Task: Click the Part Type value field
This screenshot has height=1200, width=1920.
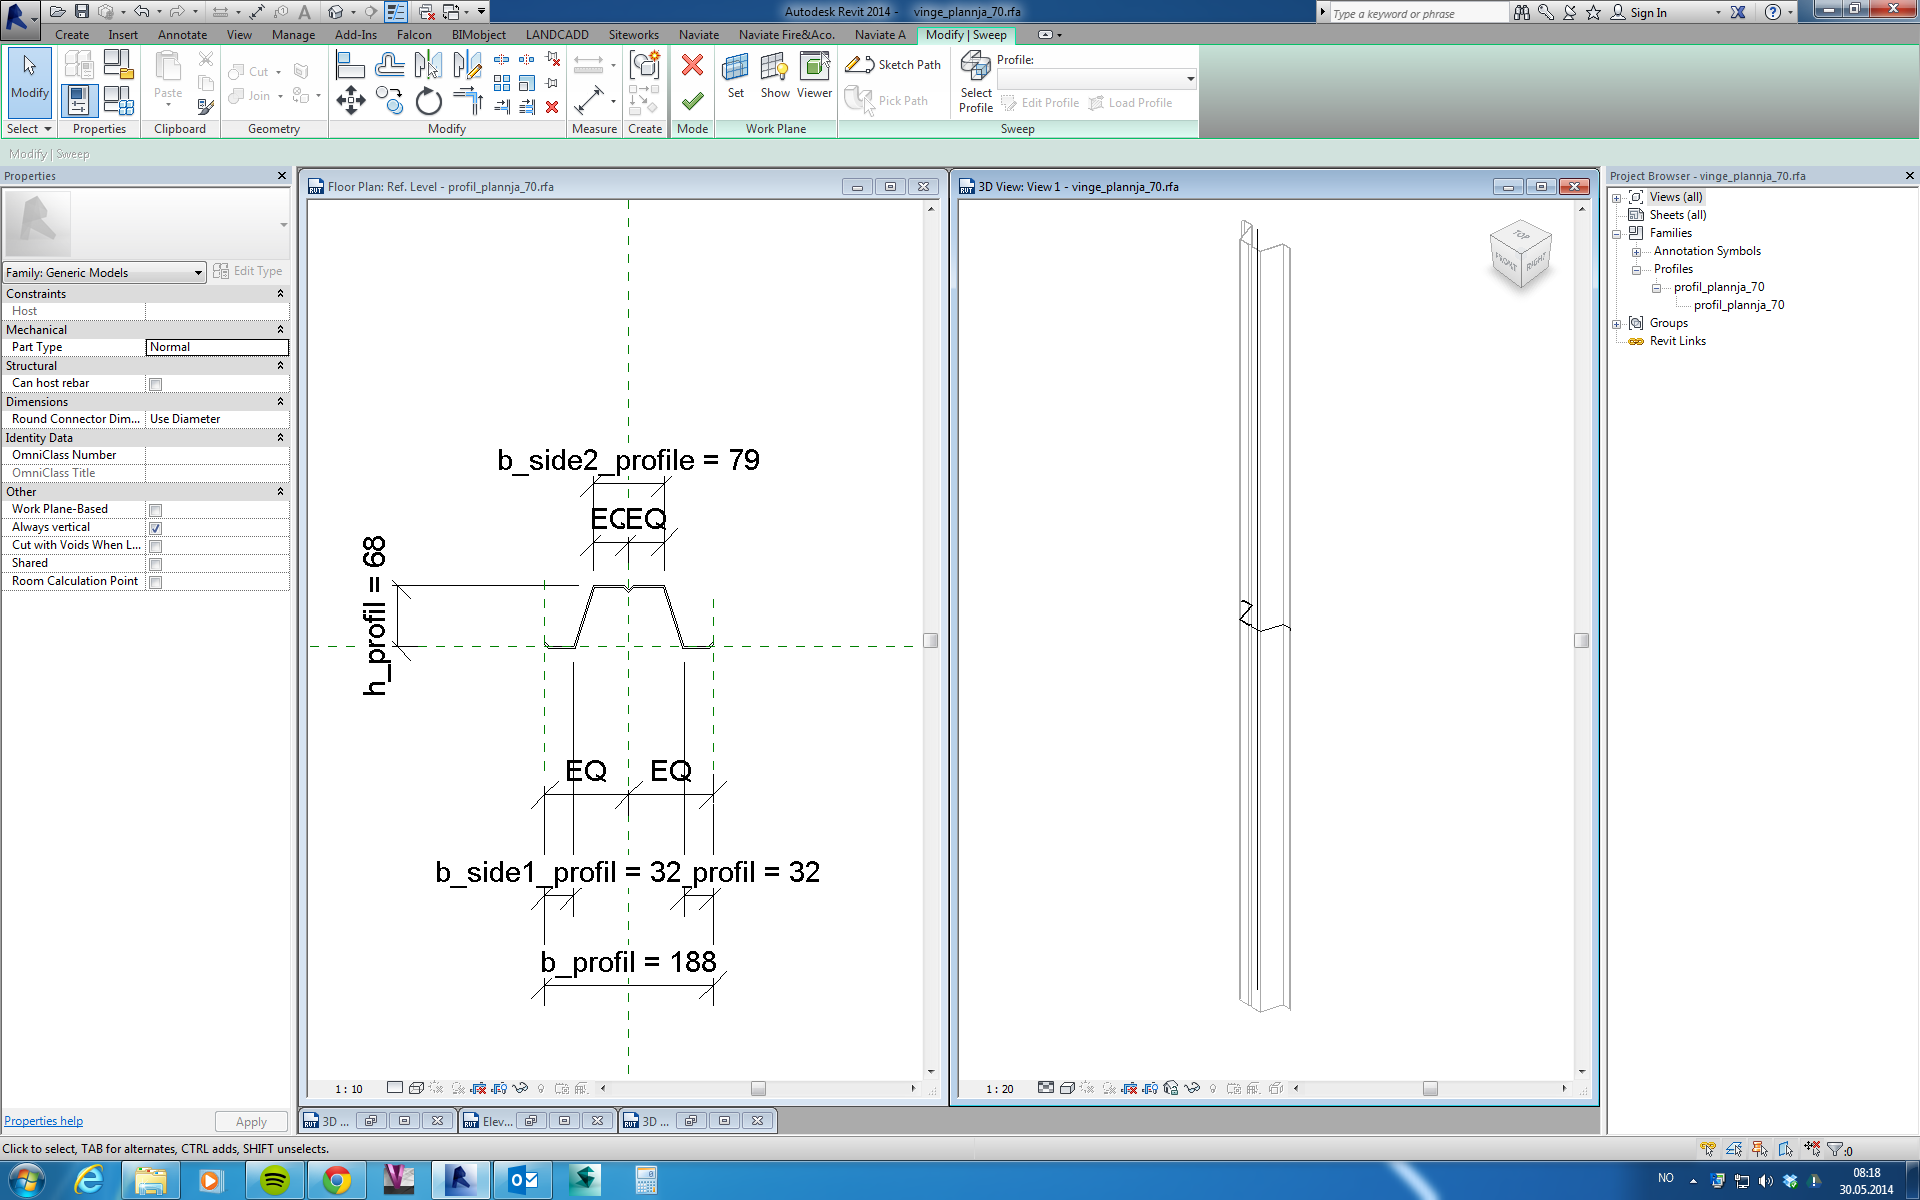Action: point(217,347)
